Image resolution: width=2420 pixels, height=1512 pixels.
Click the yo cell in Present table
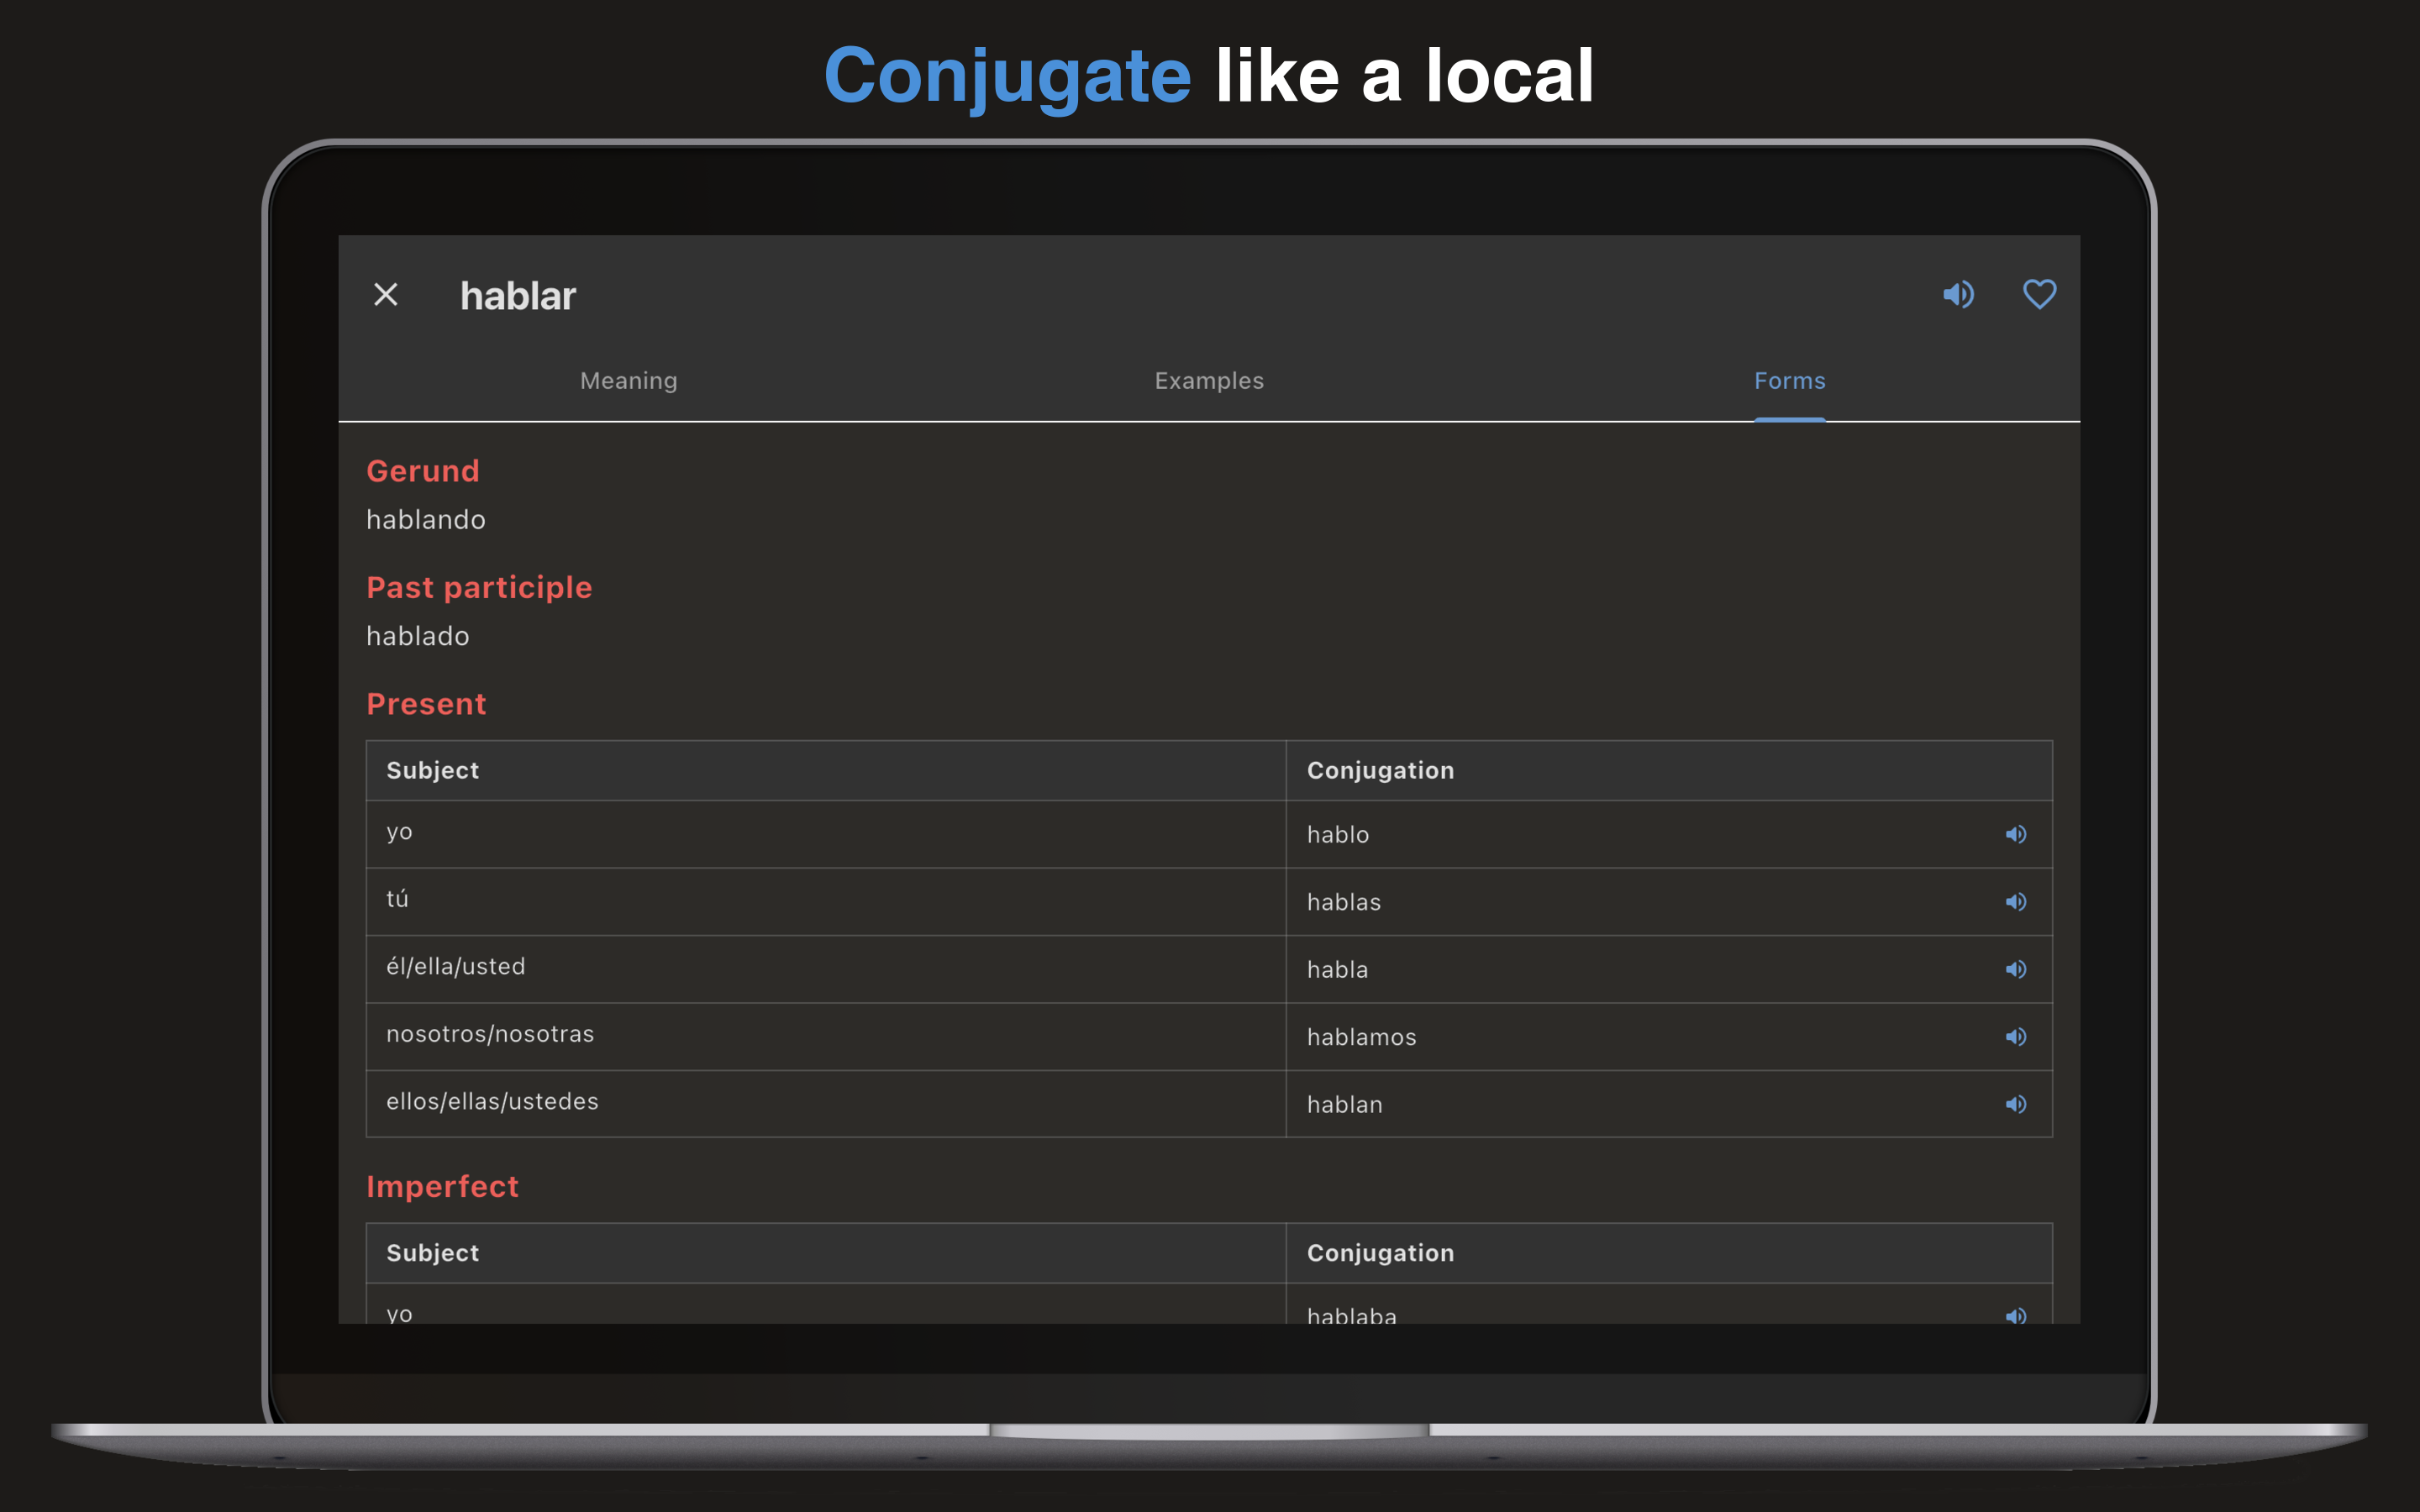coord(826,834)
